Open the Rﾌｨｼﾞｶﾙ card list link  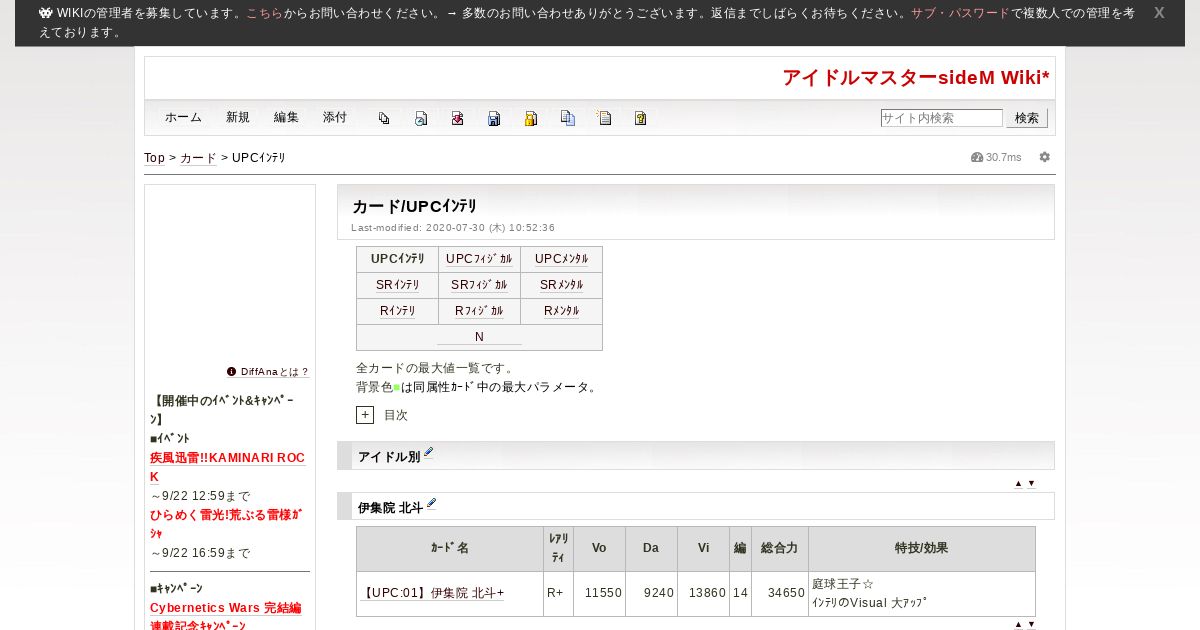pos(479,311)
